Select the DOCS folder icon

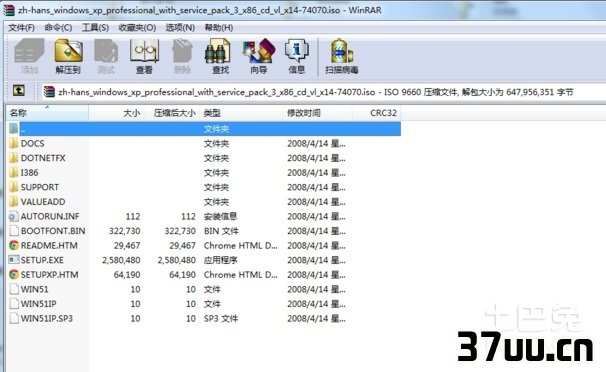(14, 143)
